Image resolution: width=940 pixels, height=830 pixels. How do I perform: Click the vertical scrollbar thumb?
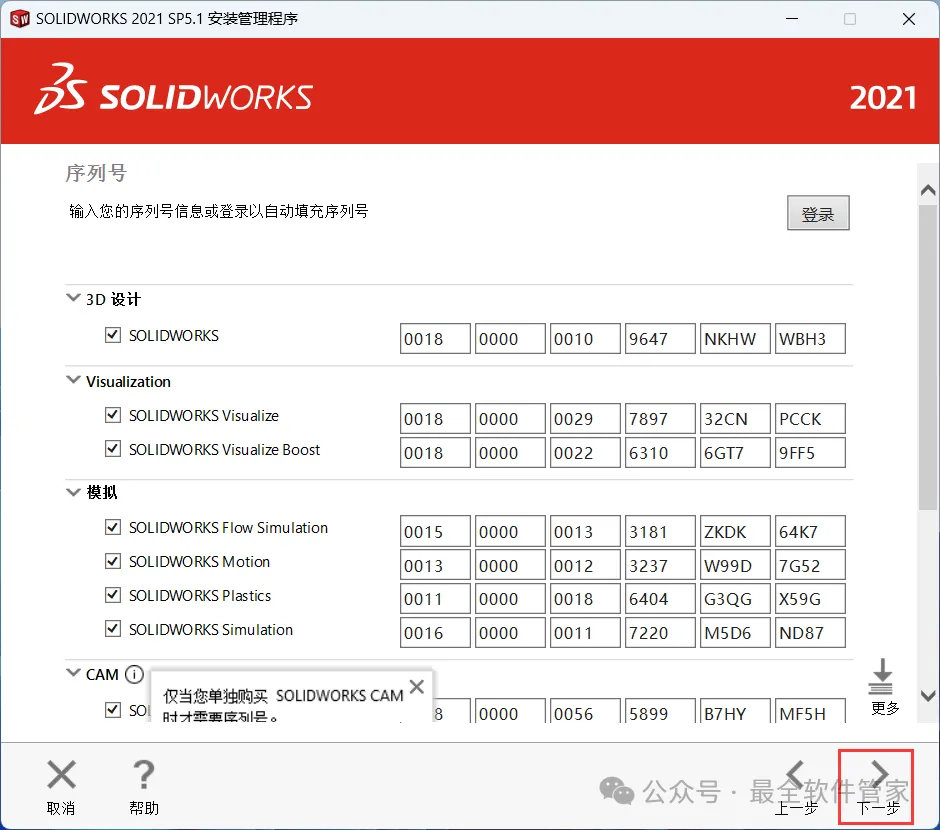click(x=928, y=357)
